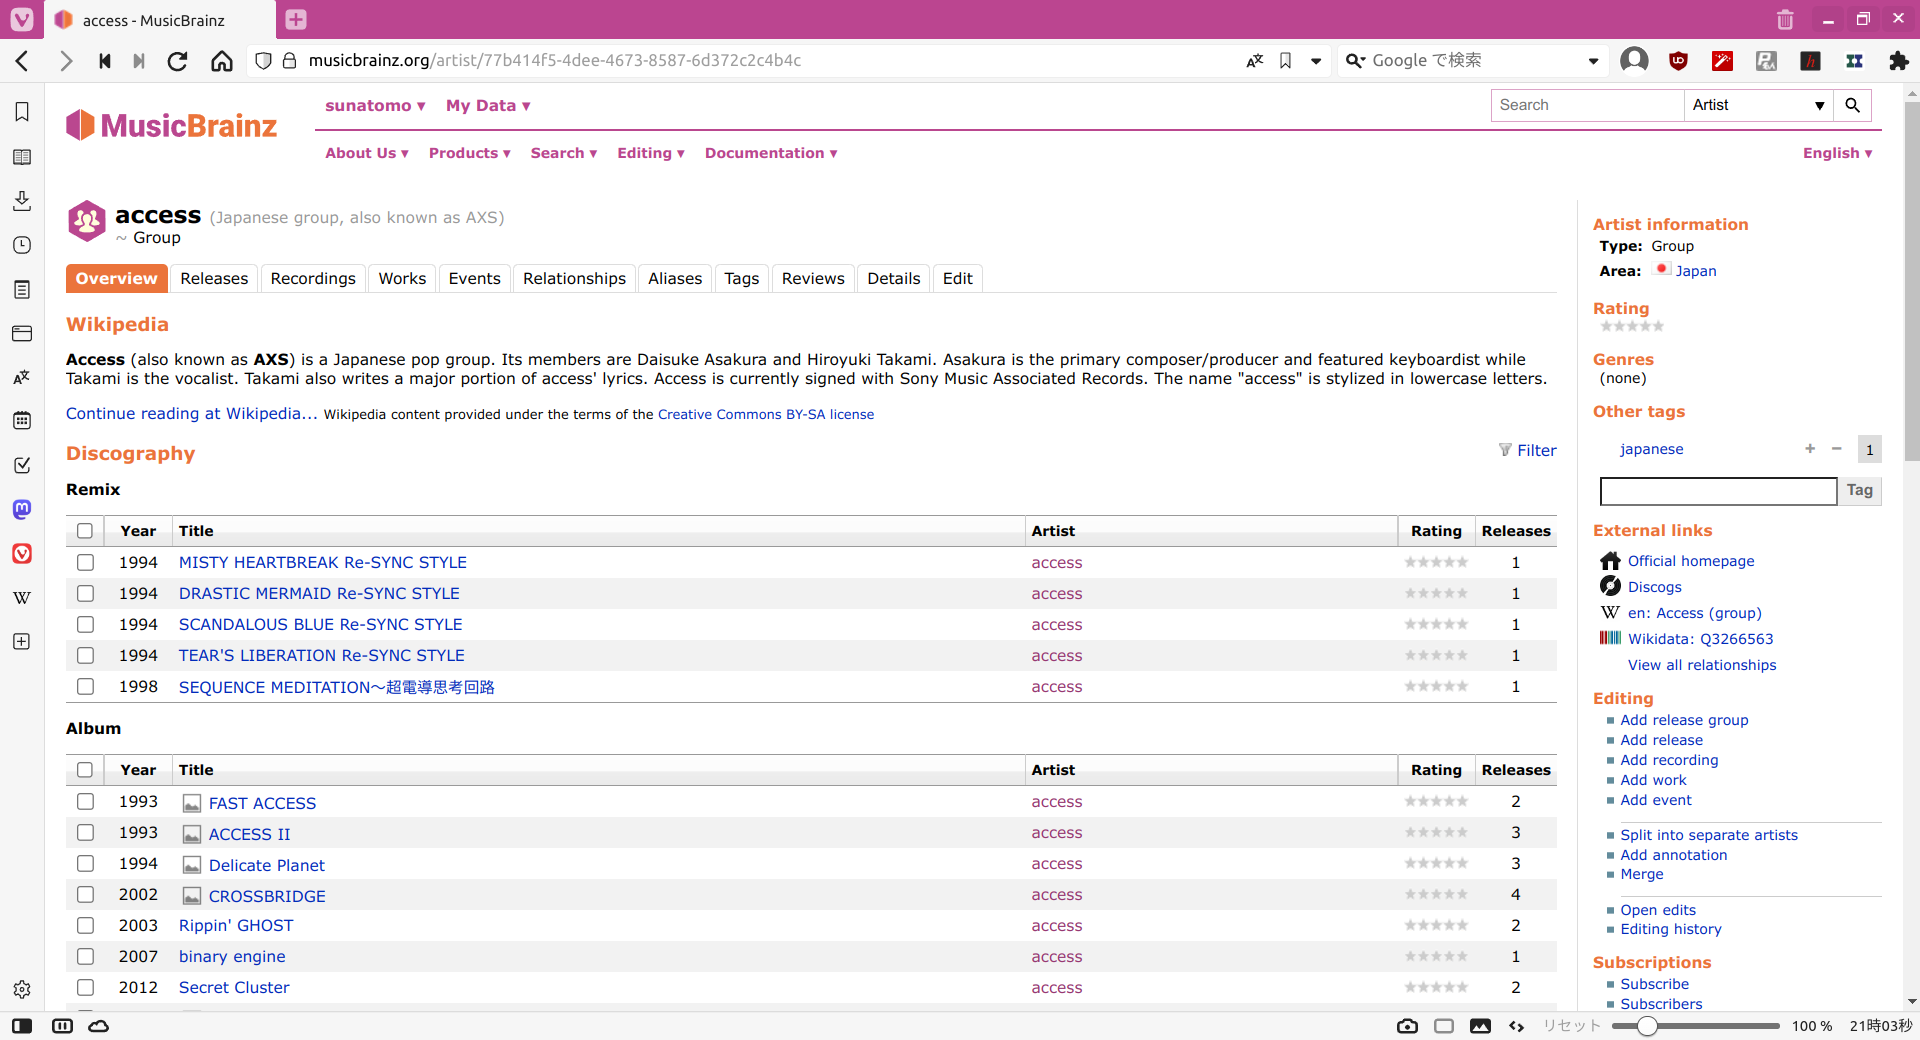The width and height of the screenshot is (1920, 1040).
Task: Open the History clock panel in the sidebar
Action: pos(22,245)
